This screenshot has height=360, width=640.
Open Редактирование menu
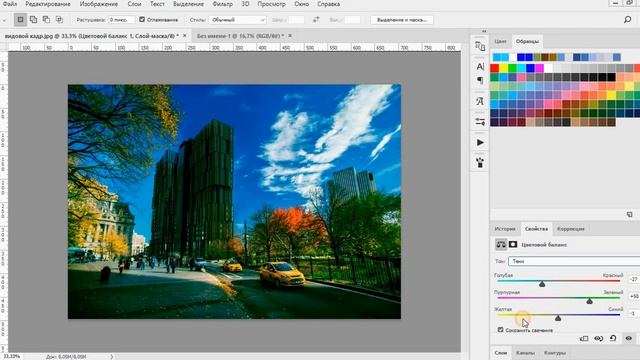[48, 4]
